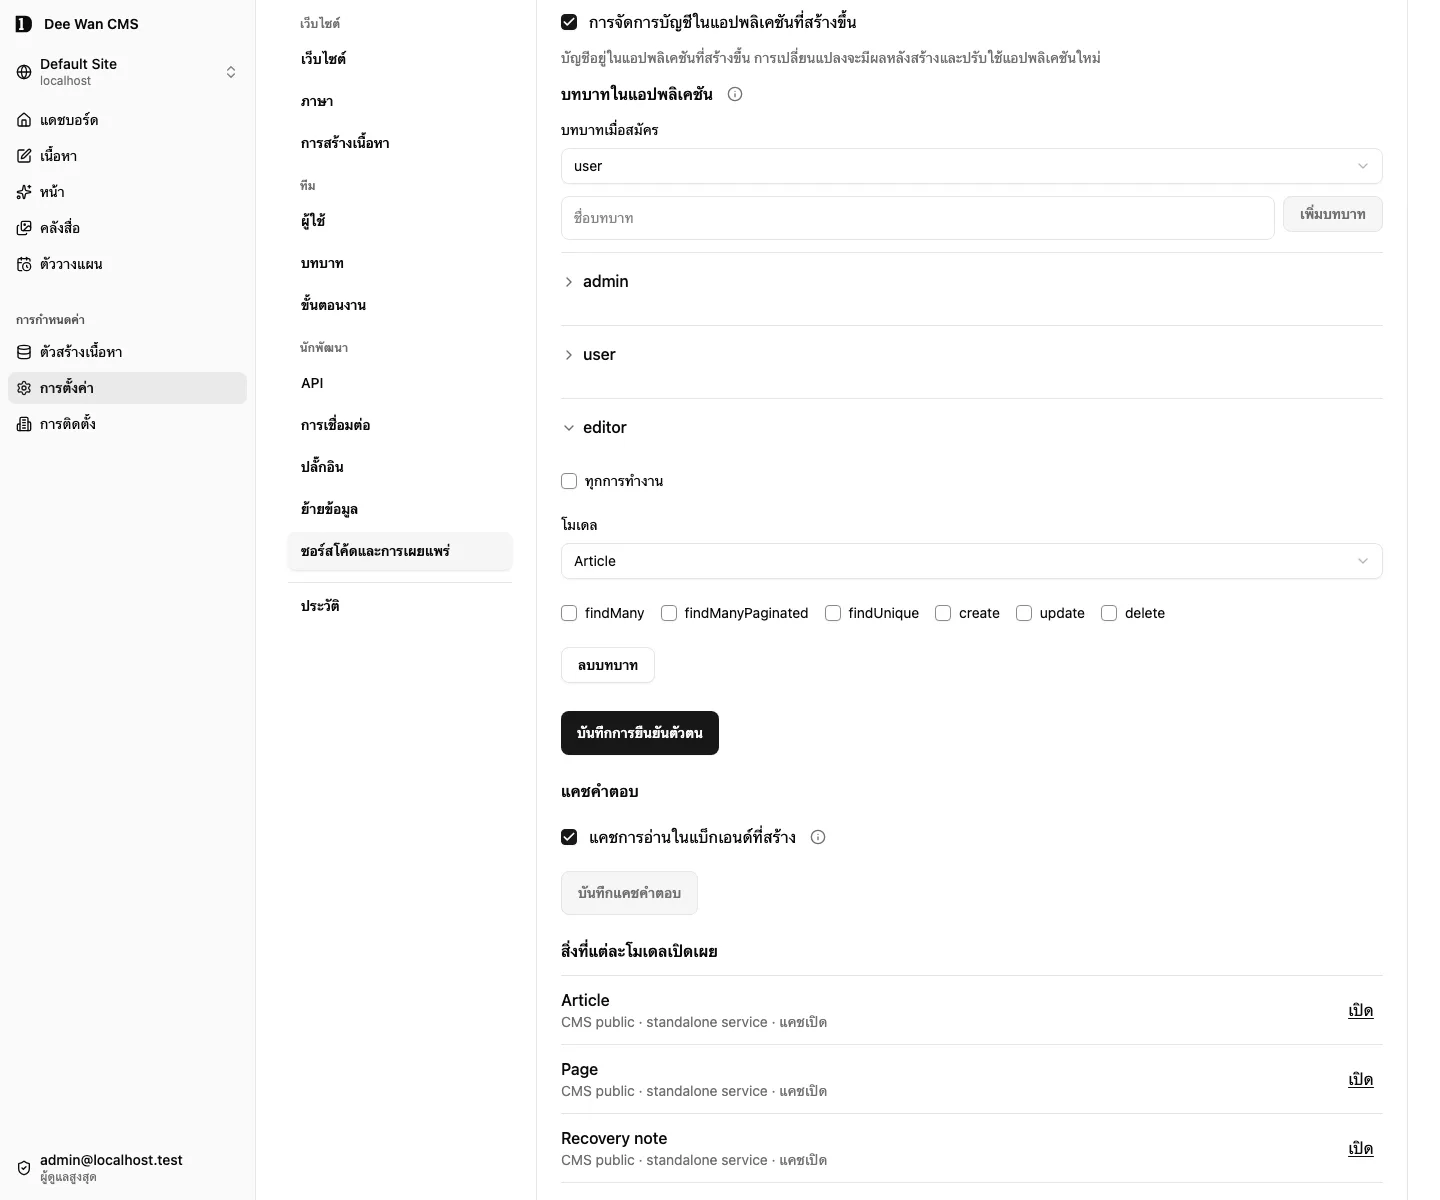
Task: Click the บันทึกการยืนยันตัวตน button
Action: (x=640, y=733)
